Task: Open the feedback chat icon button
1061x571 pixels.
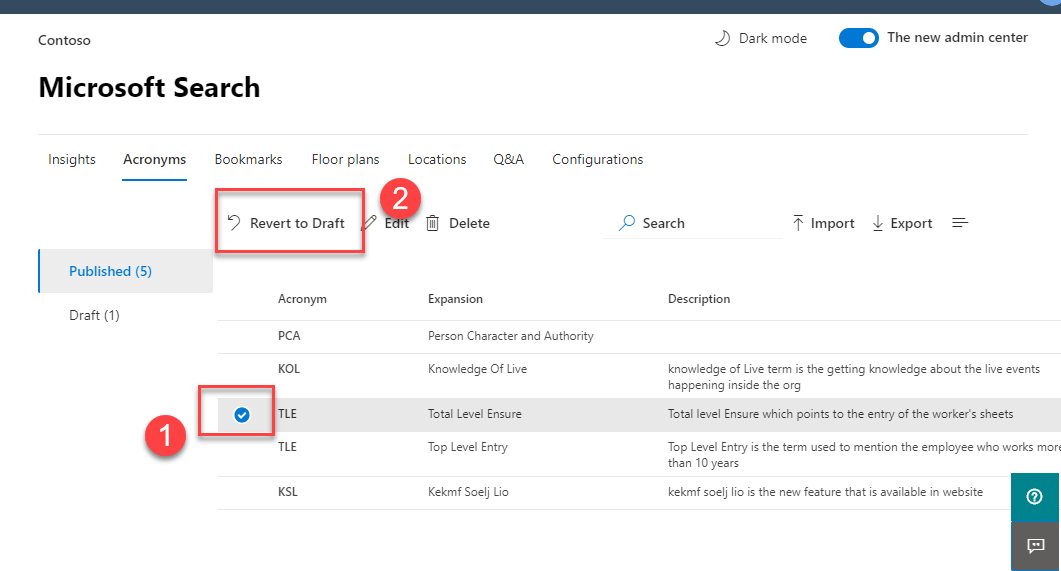Action: 1035,546
